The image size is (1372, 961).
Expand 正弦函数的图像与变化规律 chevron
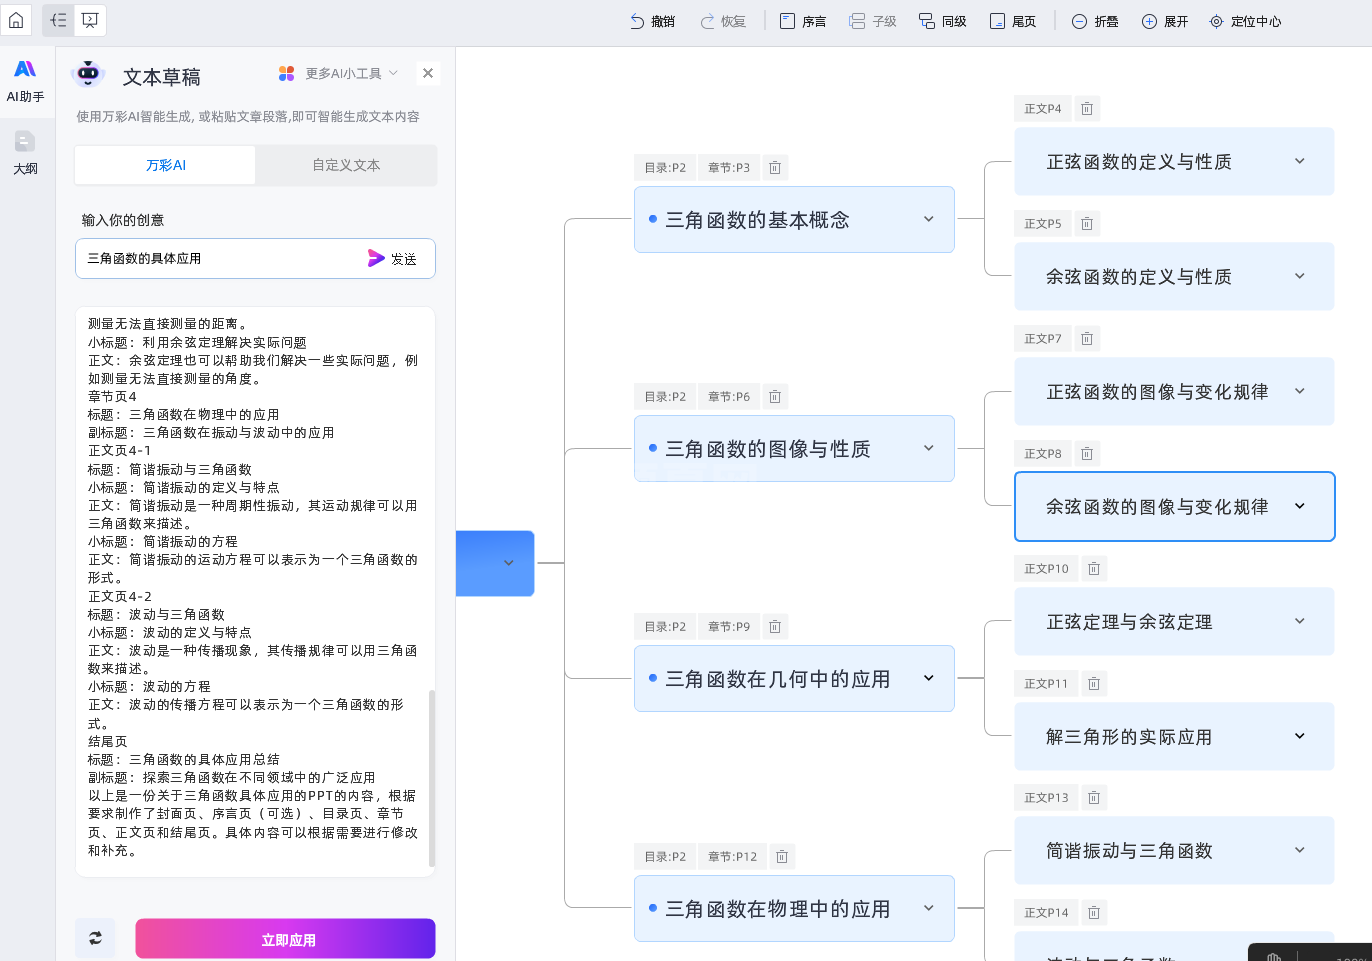click(x=1300, y=391)
